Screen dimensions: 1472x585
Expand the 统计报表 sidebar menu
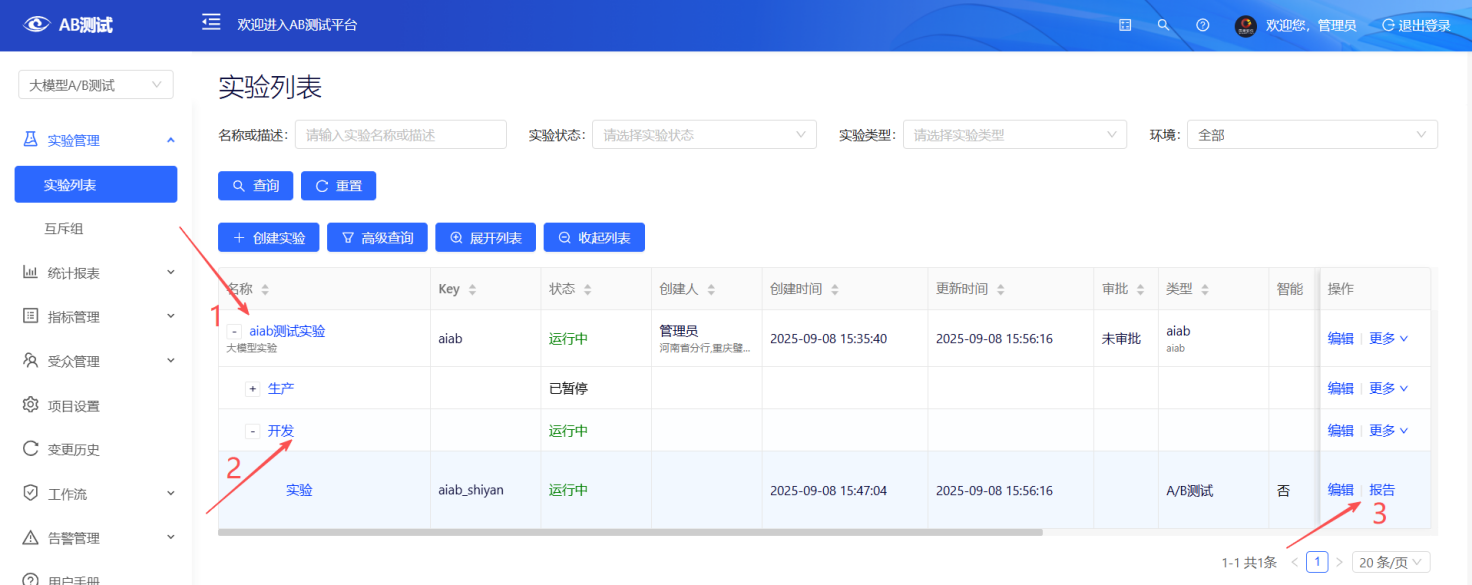99,273
